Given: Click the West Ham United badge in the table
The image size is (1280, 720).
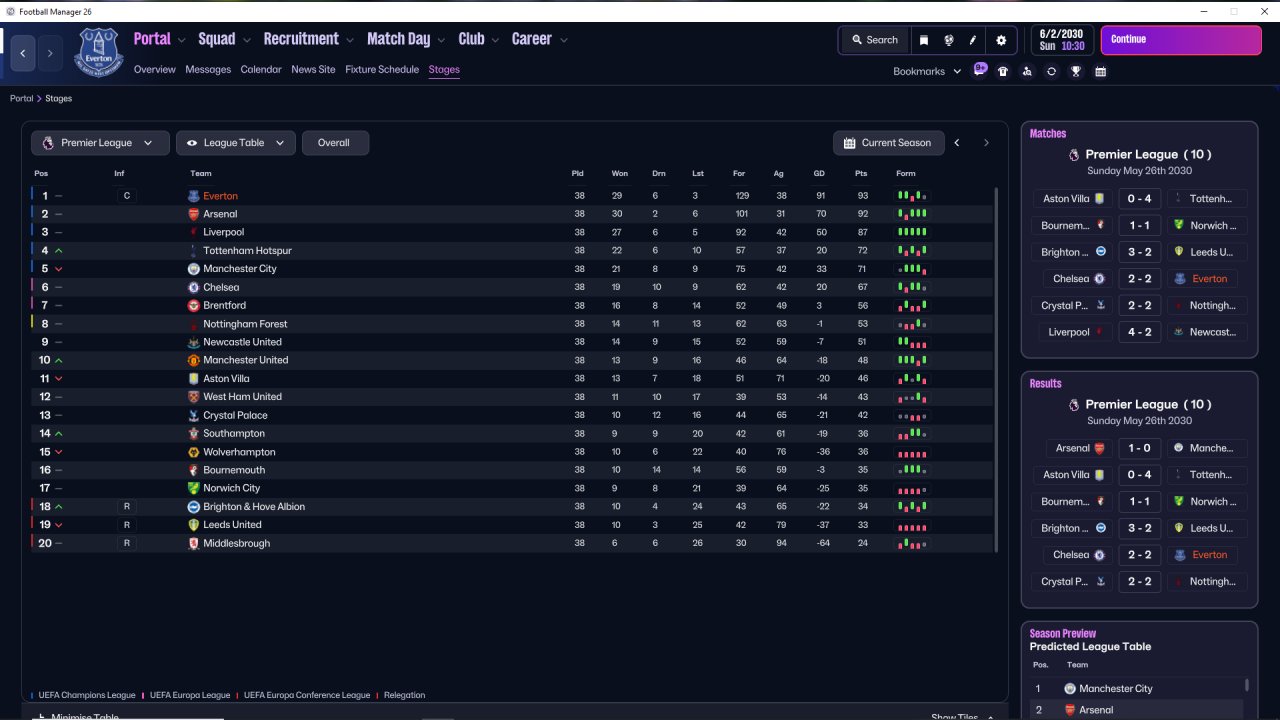Looking at the screenshot, I should [x=194, y=397].
